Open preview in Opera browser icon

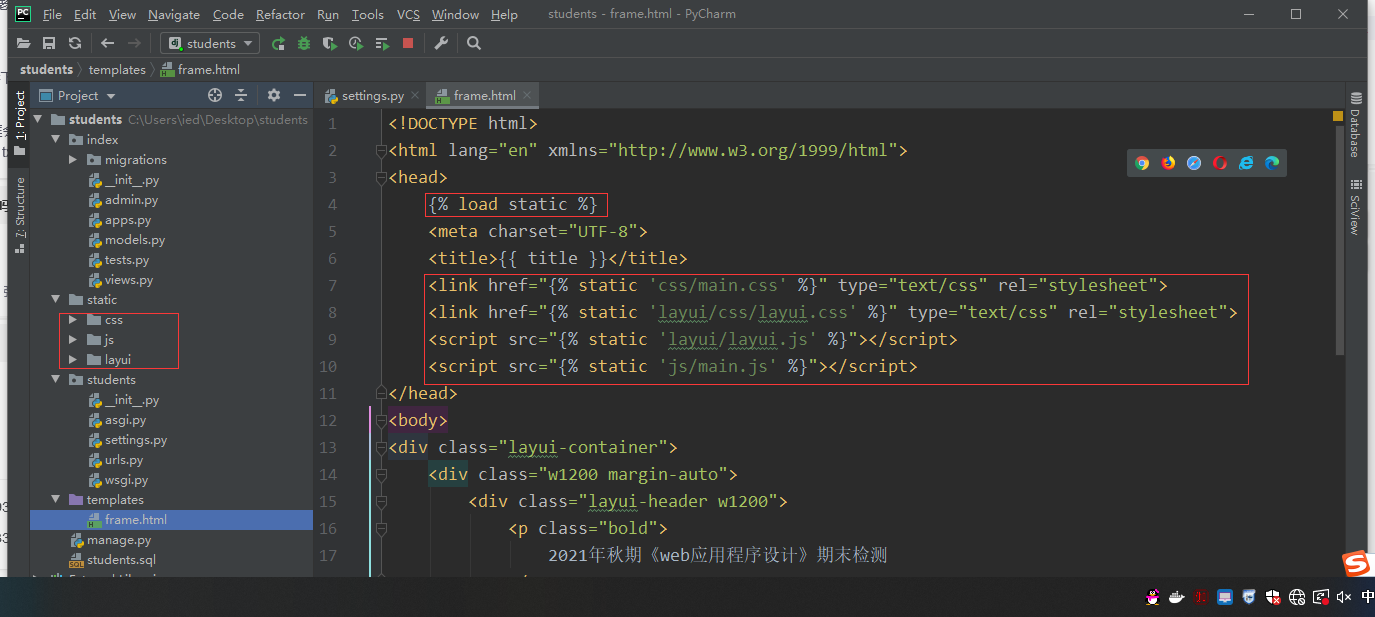1220,163
